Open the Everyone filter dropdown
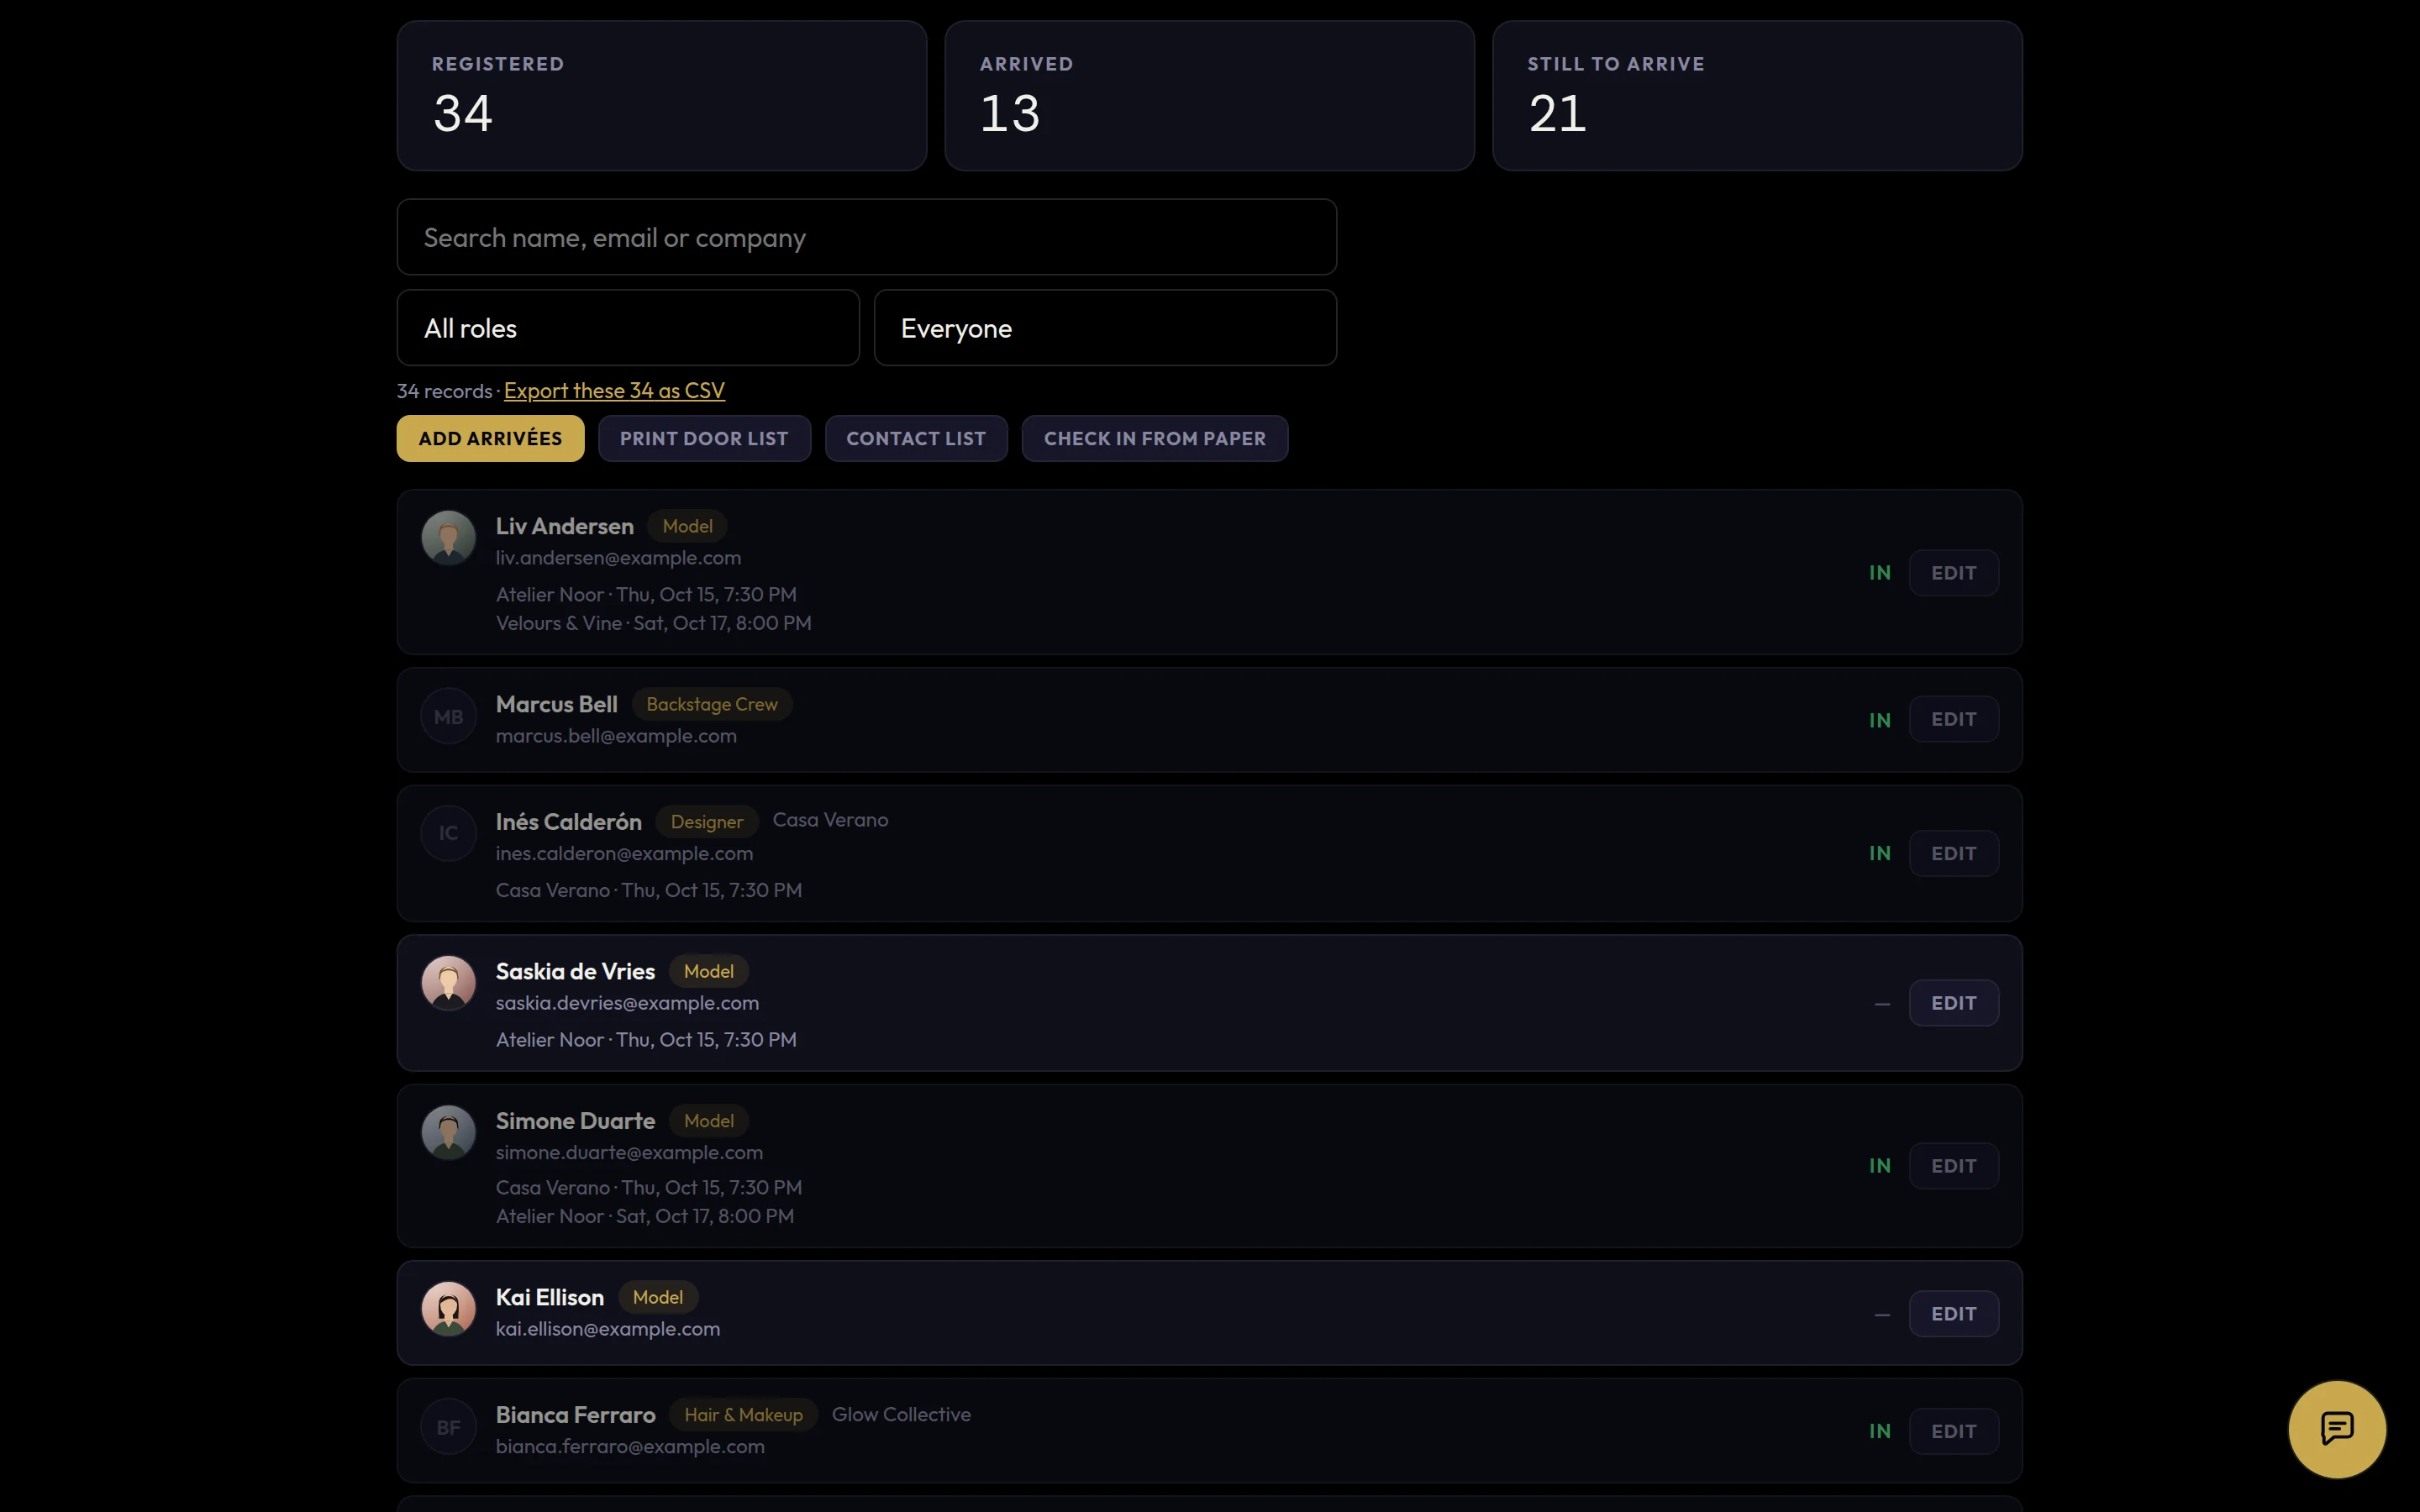The width and height of the screenshot is (2420, 1512). [1105, 328]
